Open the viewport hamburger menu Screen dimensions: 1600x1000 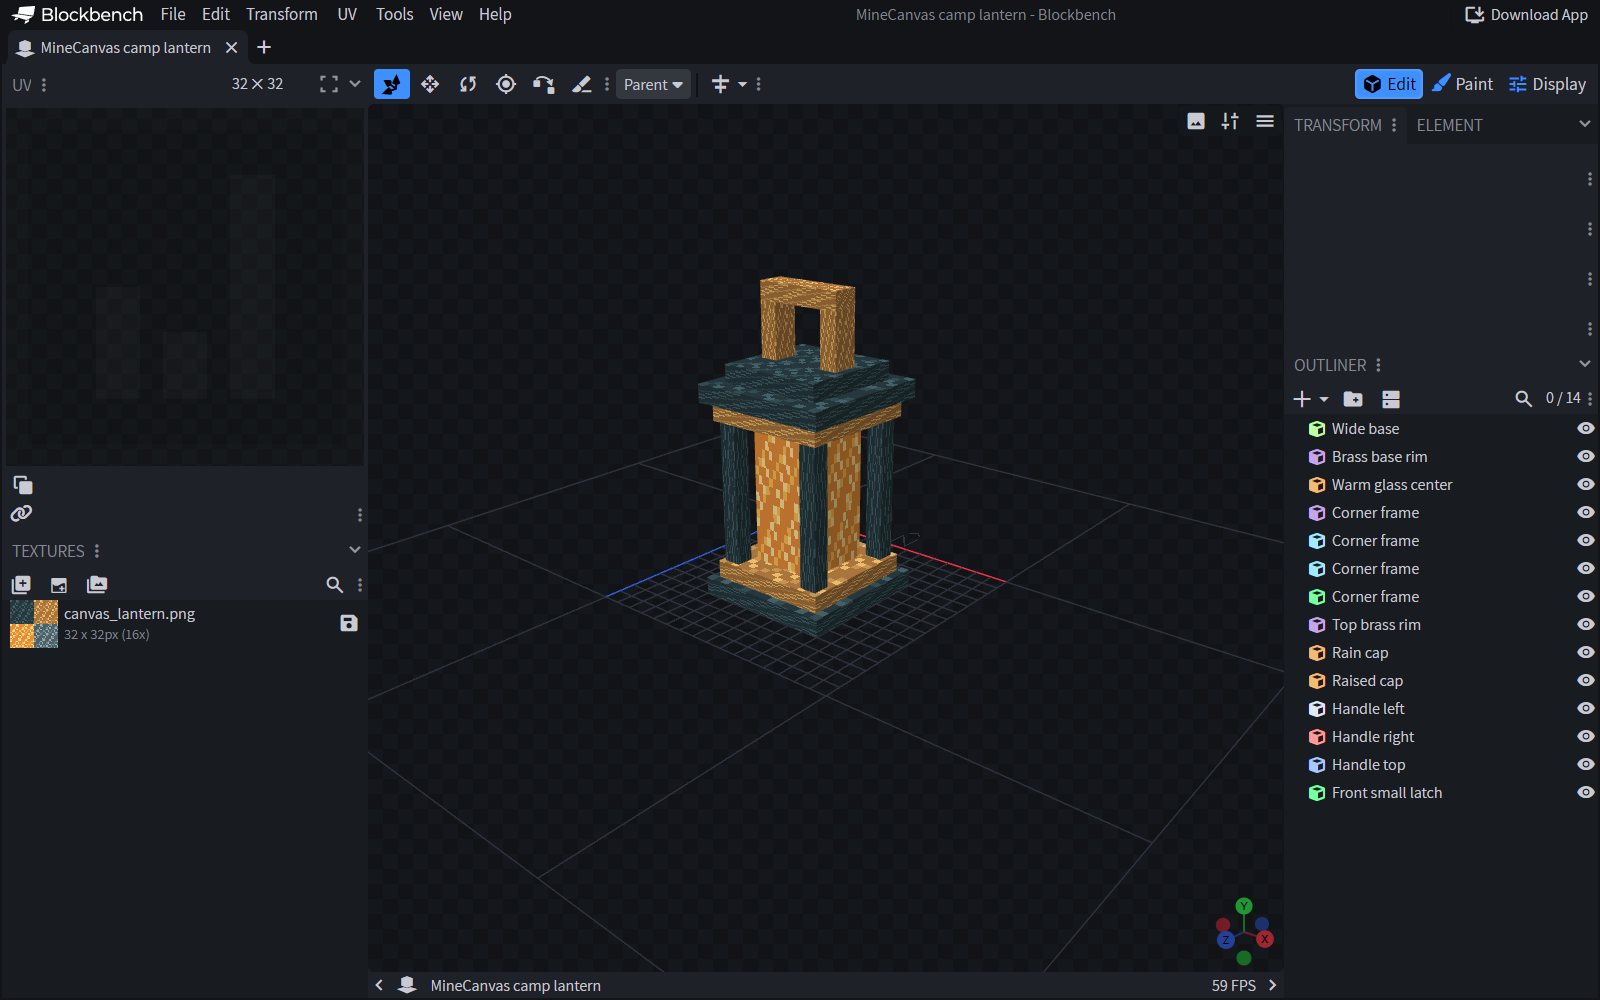[1265, 121]
